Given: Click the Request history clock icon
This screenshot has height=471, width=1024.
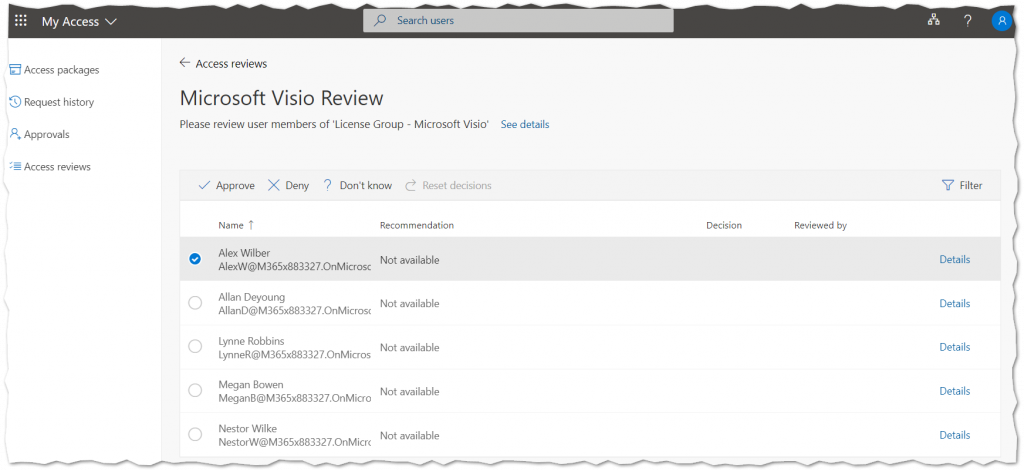Looking at the screenshot, I should coord(15,102).
